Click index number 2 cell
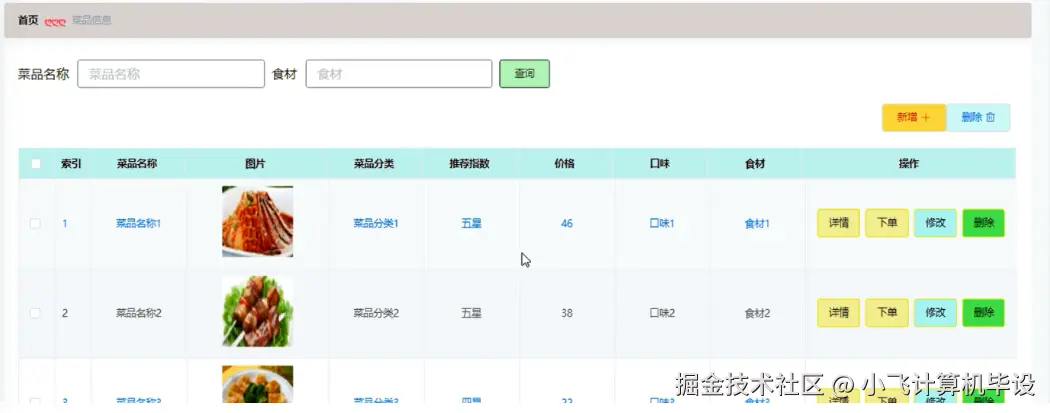The width and height of the screenshot is (1050, 413). (65, 313)
